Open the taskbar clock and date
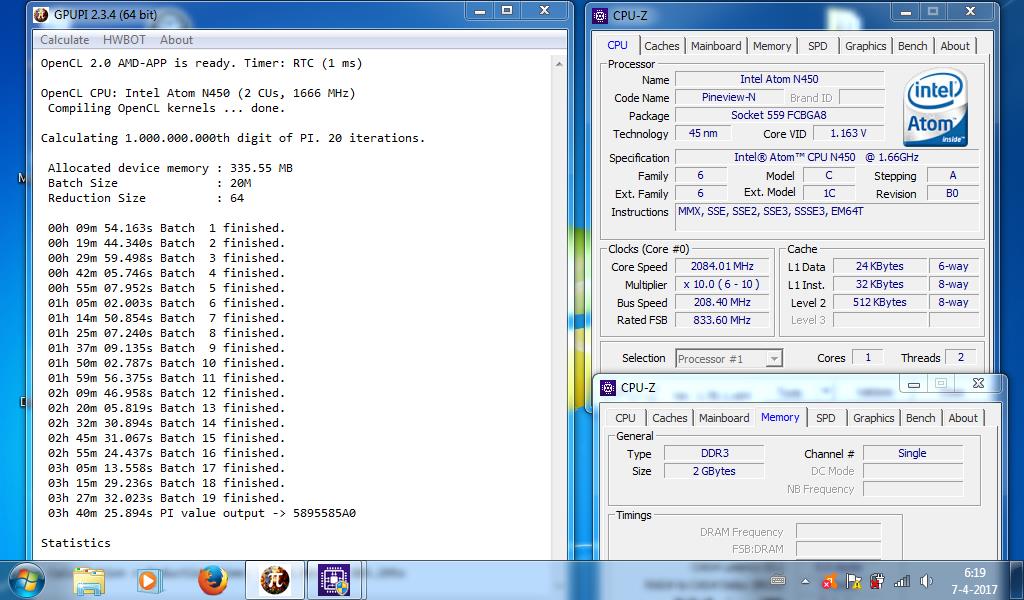1024x600 pixels. 974,581
